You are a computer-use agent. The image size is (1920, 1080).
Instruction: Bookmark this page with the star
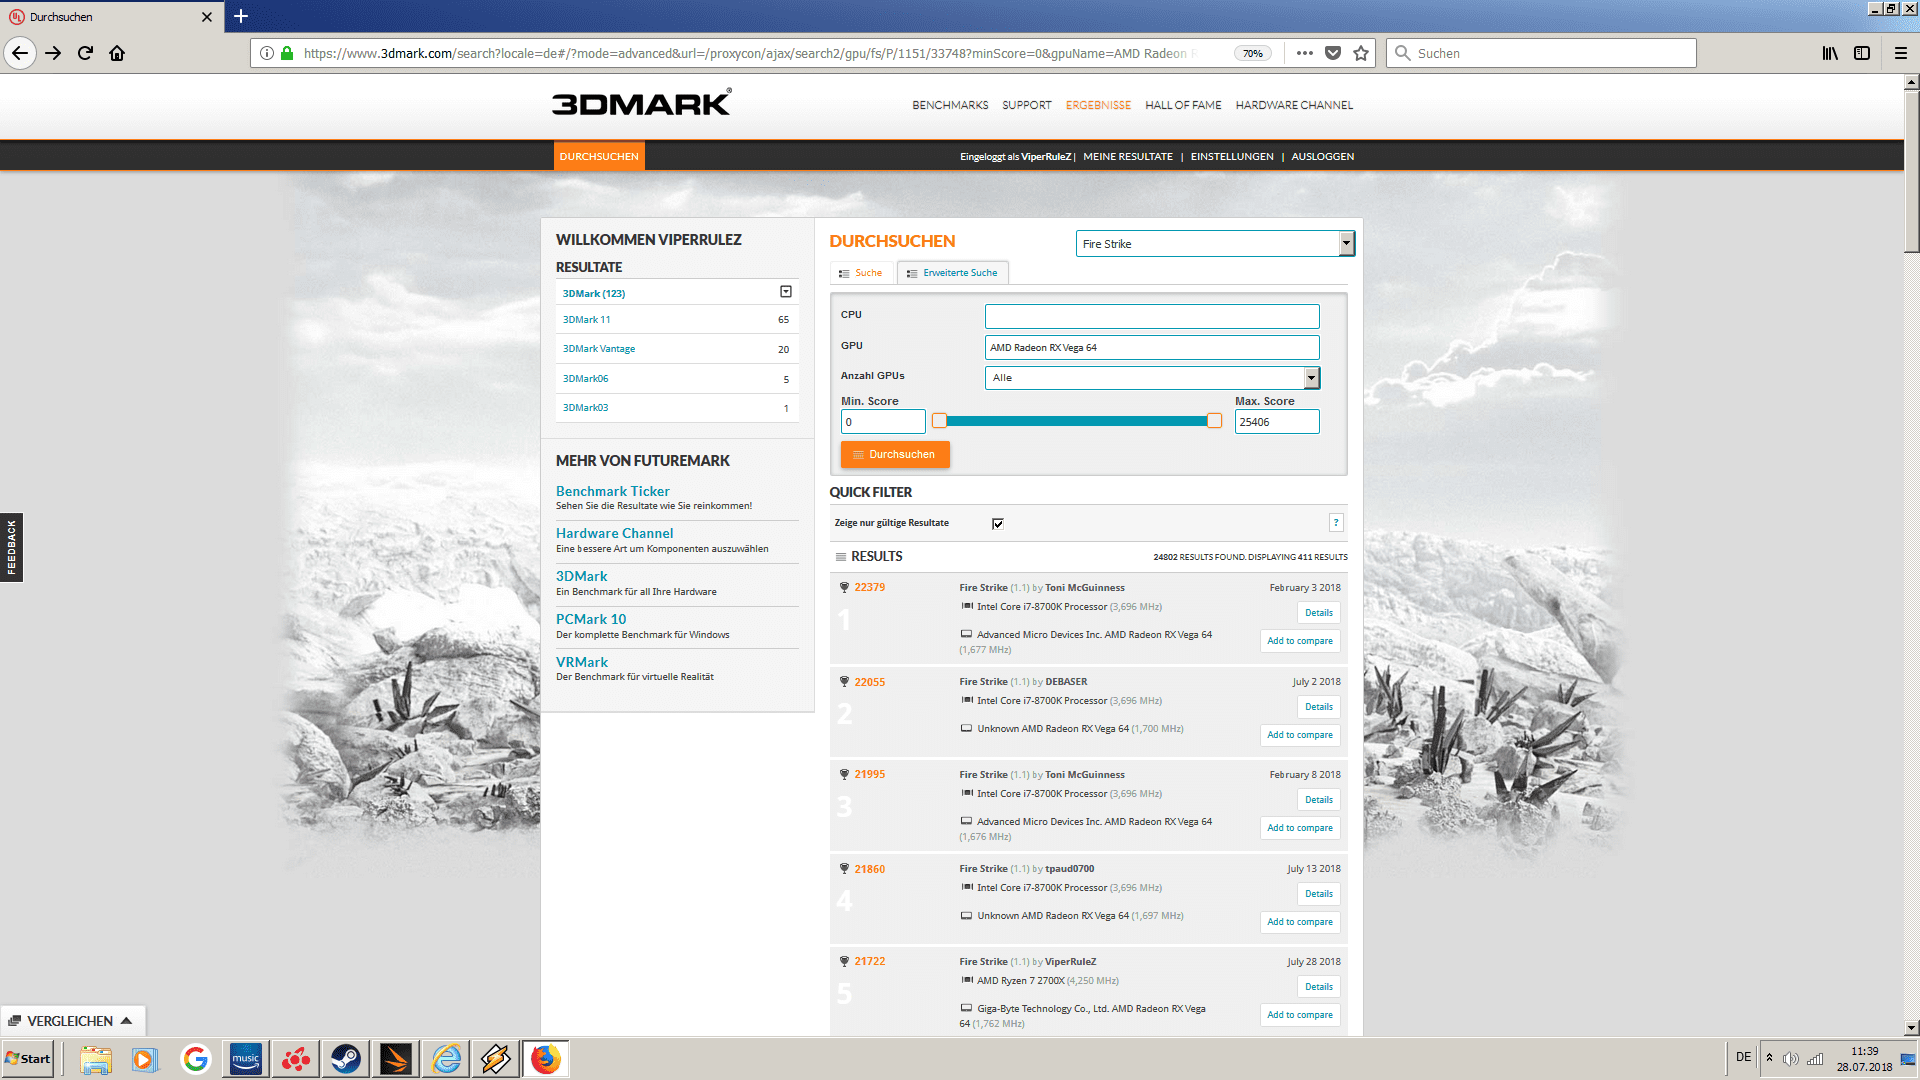1361,53
